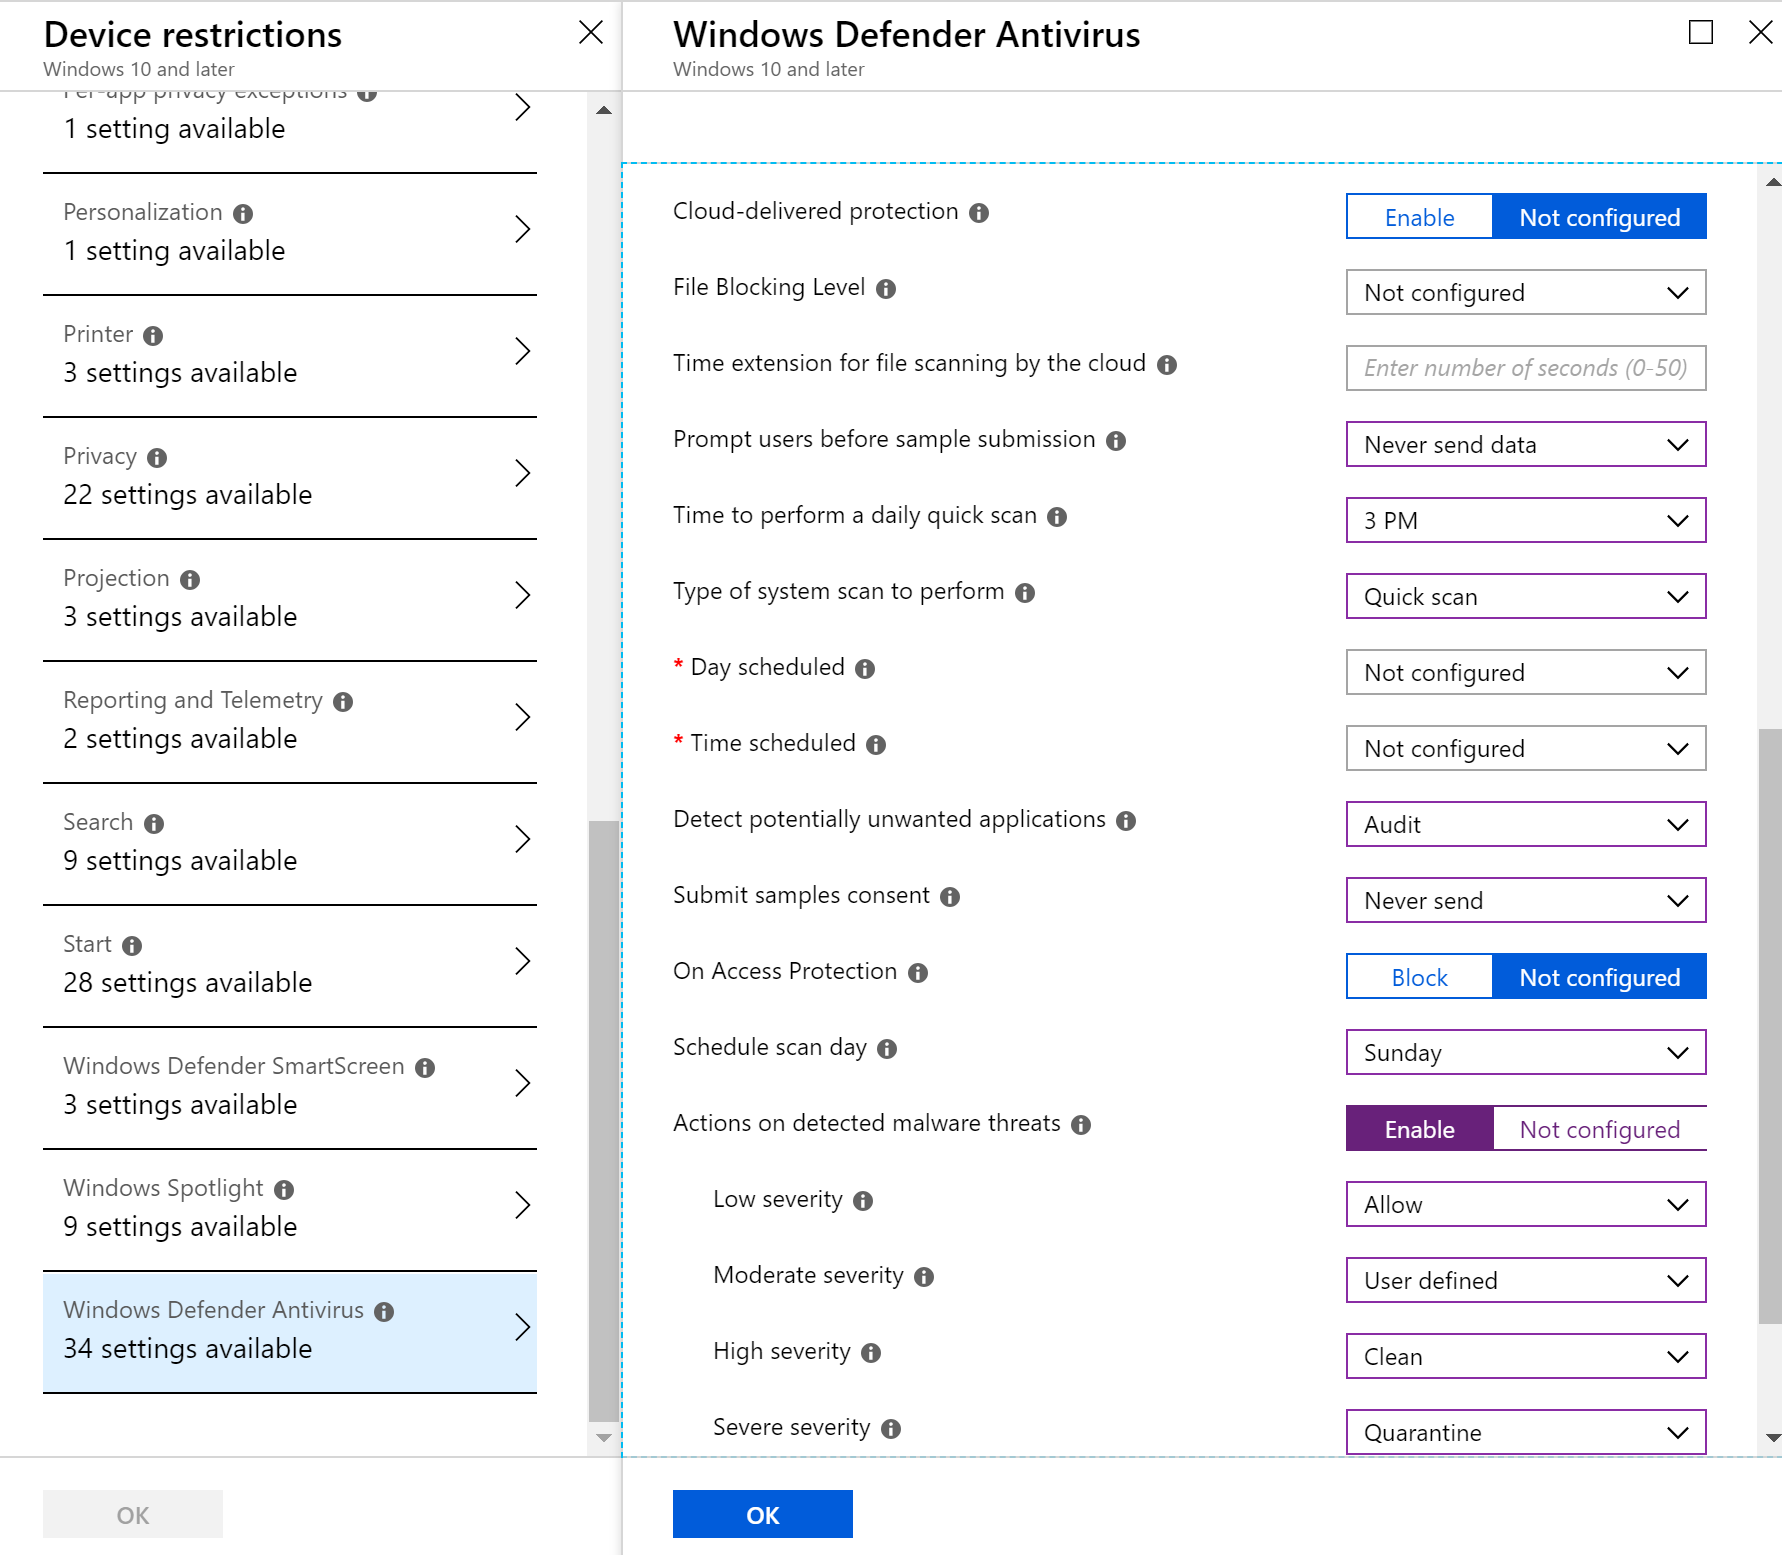
Task: Open Time scheduled dropdown
Action: (1526, 748)
